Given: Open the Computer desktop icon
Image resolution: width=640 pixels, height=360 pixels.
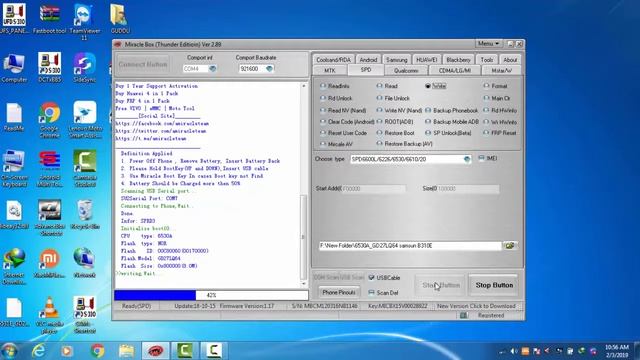Looking at the screenshot, I should (x=14, y=67).
